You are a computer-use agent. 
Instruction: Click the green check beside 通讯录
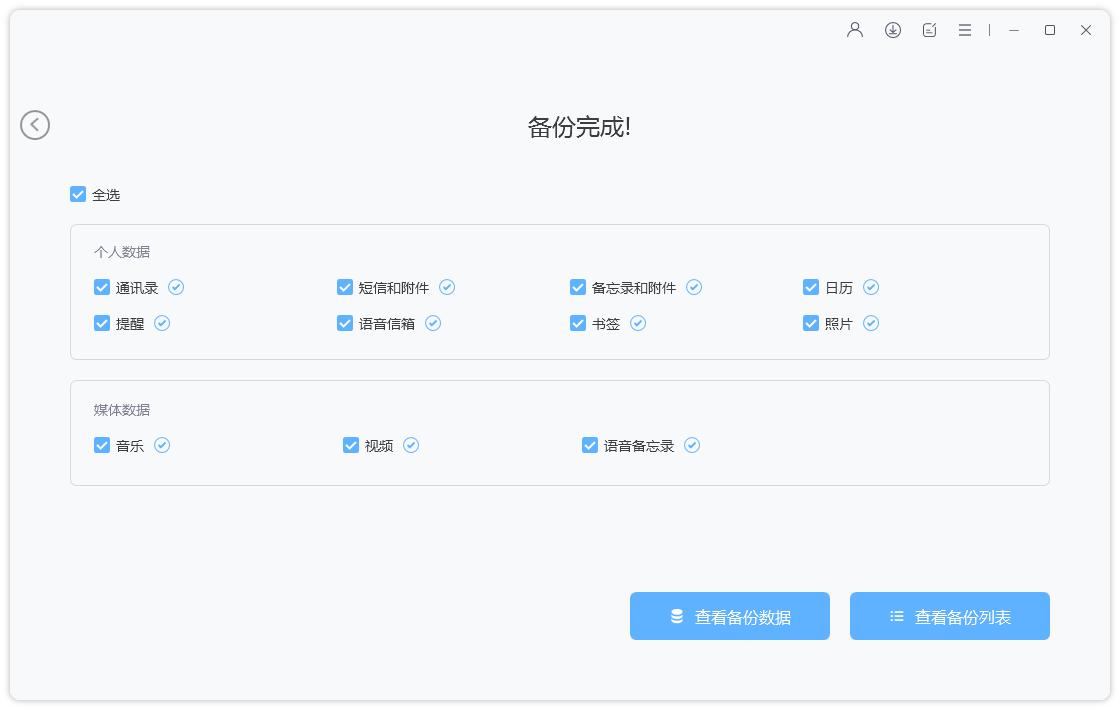pos(176,287)
